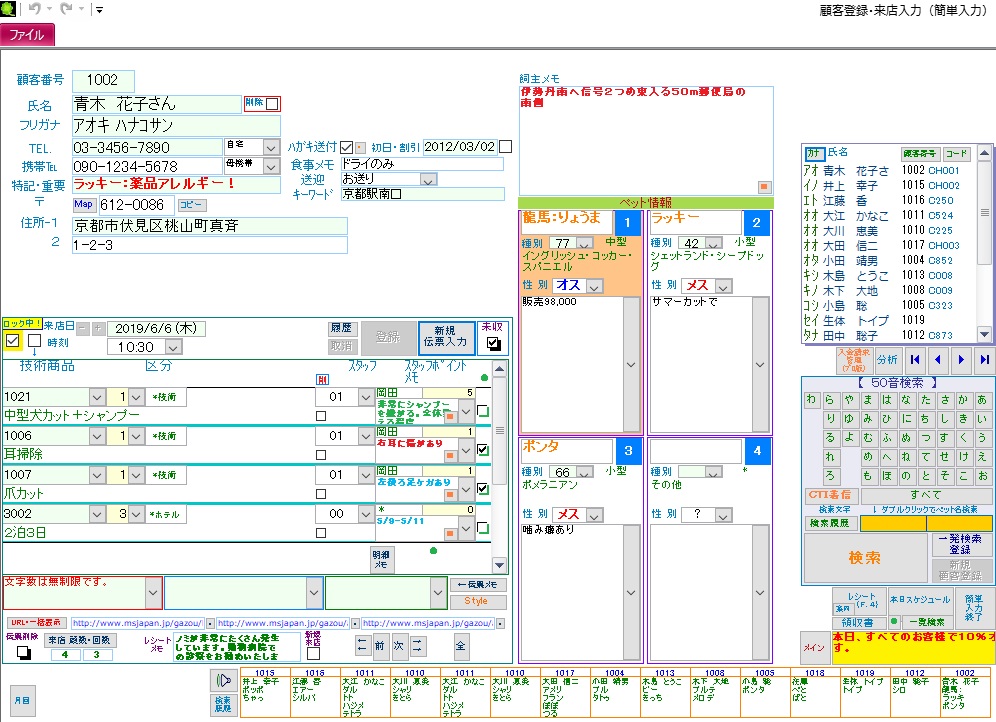Open the ファイル menu tab
Viewport: 996px width, 722px height.
[x=27, y=34]
